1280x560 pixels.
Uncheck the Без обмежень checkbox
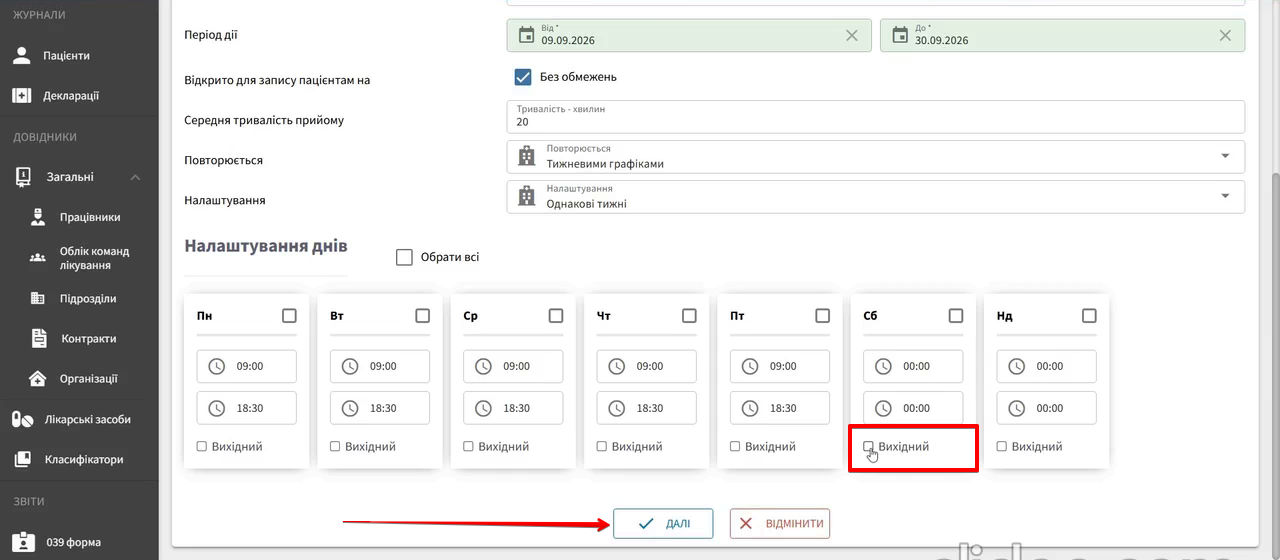(x=522, y=77)
